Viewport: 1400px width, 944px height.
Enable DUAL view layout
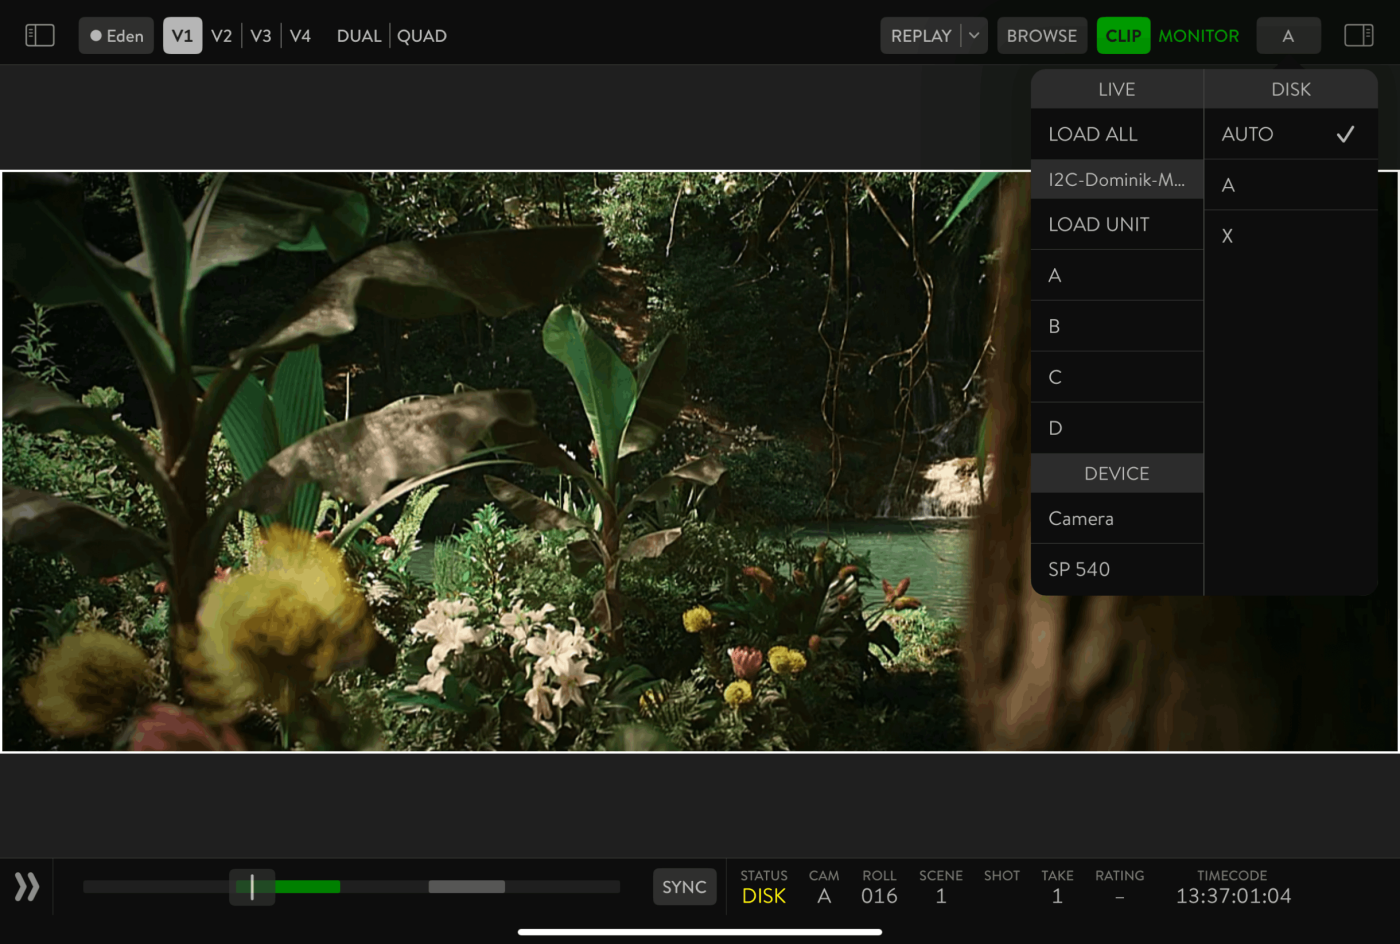coord(359,36)
